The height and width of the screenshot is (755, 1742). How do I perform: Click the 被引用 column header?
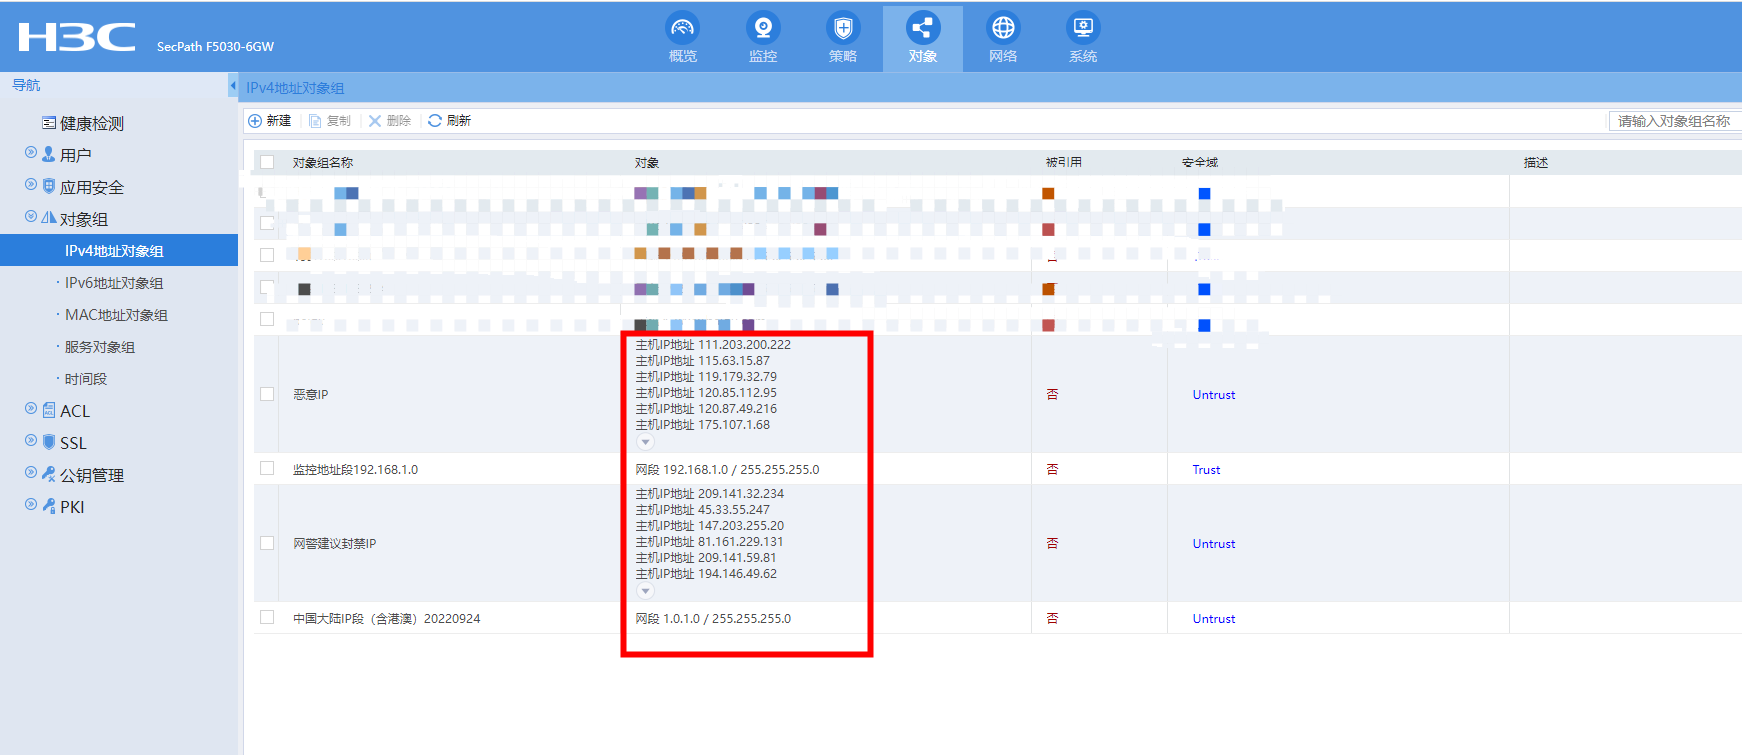click(1064, 162)
